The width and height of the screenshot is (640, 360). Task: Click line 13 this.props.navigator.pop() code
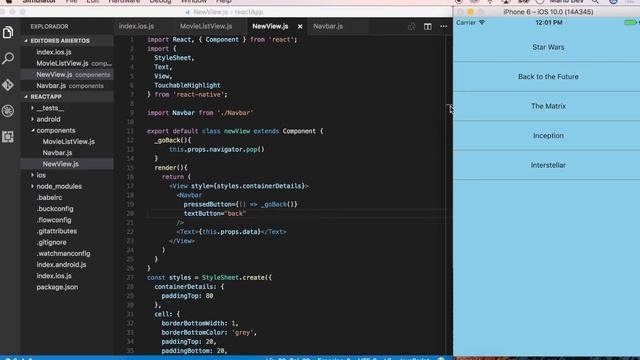[x=217, y=149]
